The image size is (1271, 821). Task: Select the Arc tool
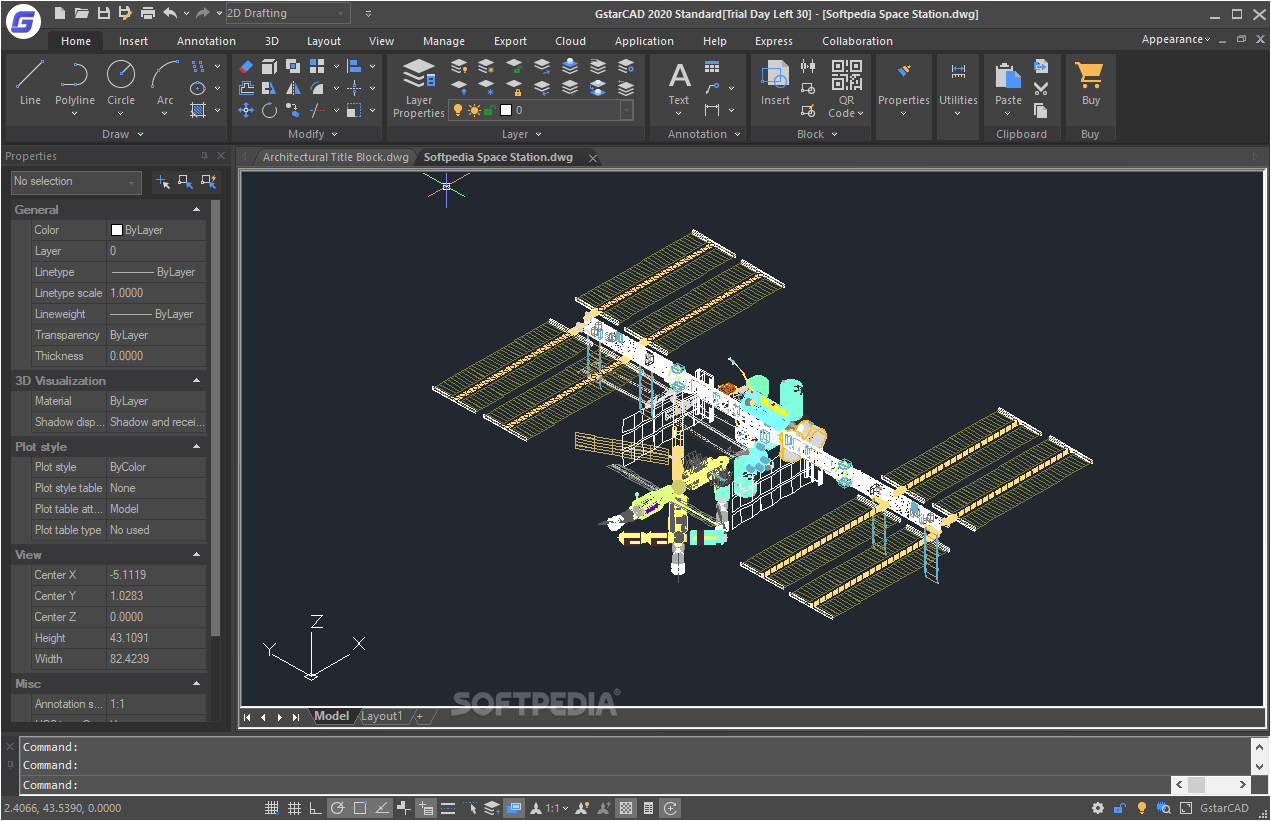[165, 82]
